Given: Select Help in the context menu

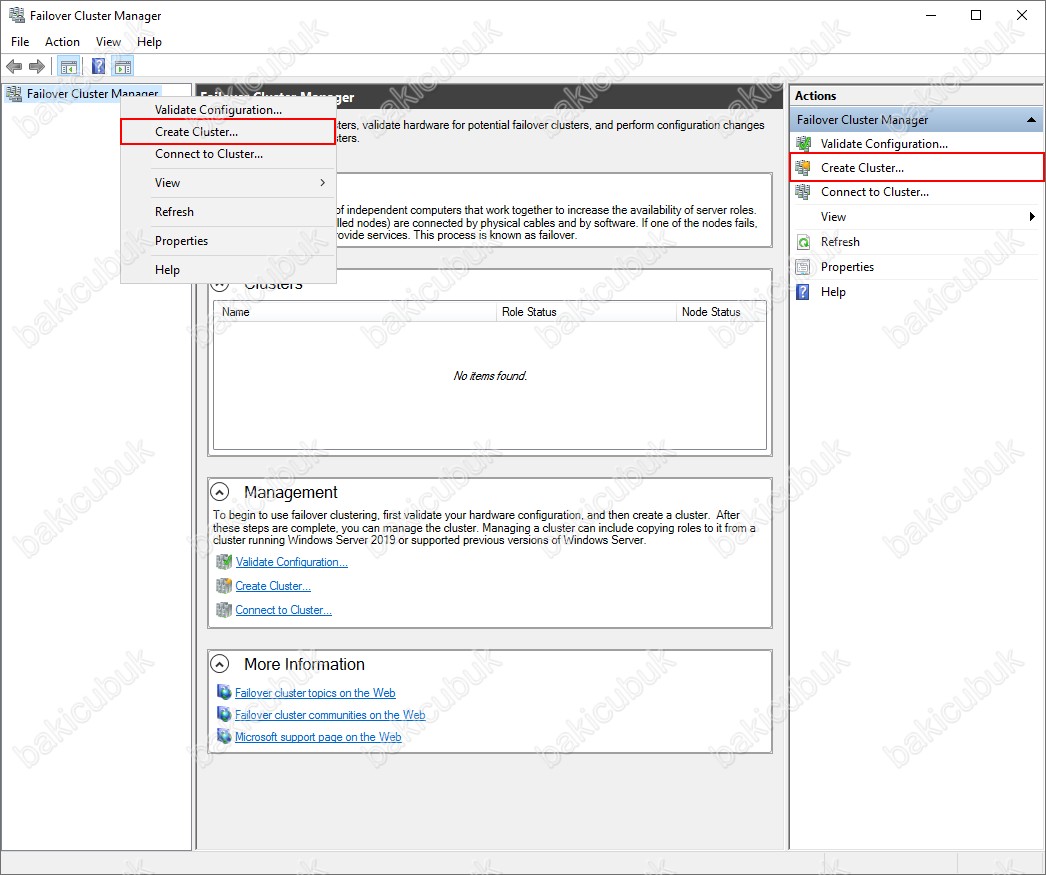Looking at the screenshot, I should [x=228, y=269].
